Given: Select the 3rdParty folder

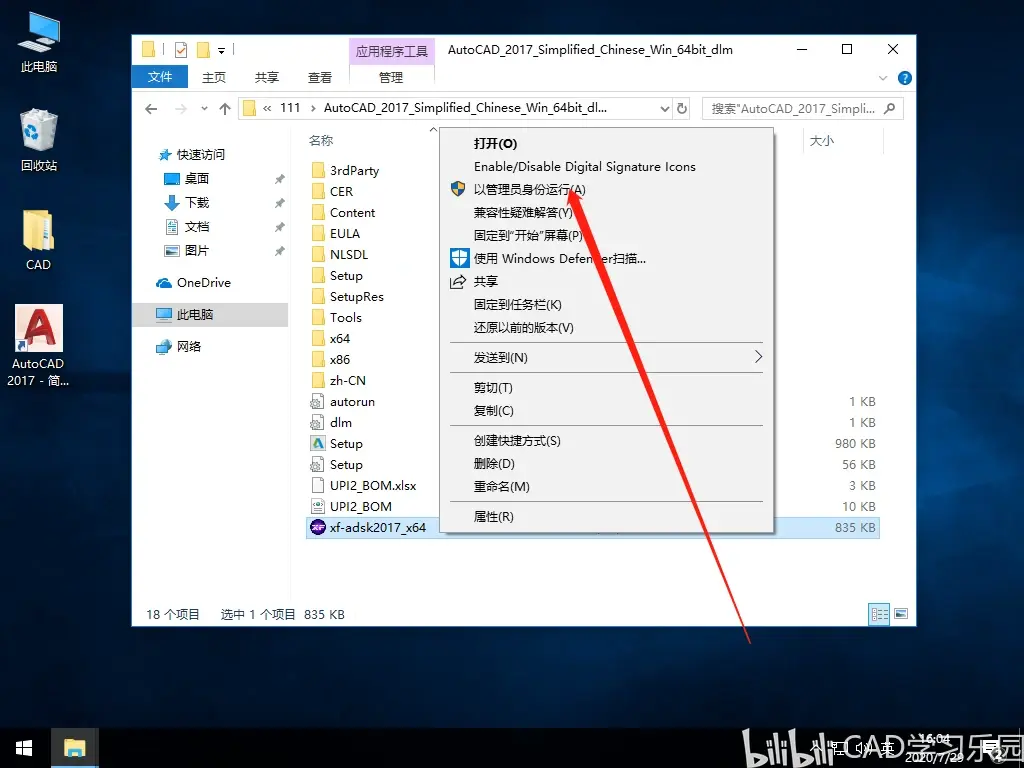Looking at the screenshot, I should 354,170.
